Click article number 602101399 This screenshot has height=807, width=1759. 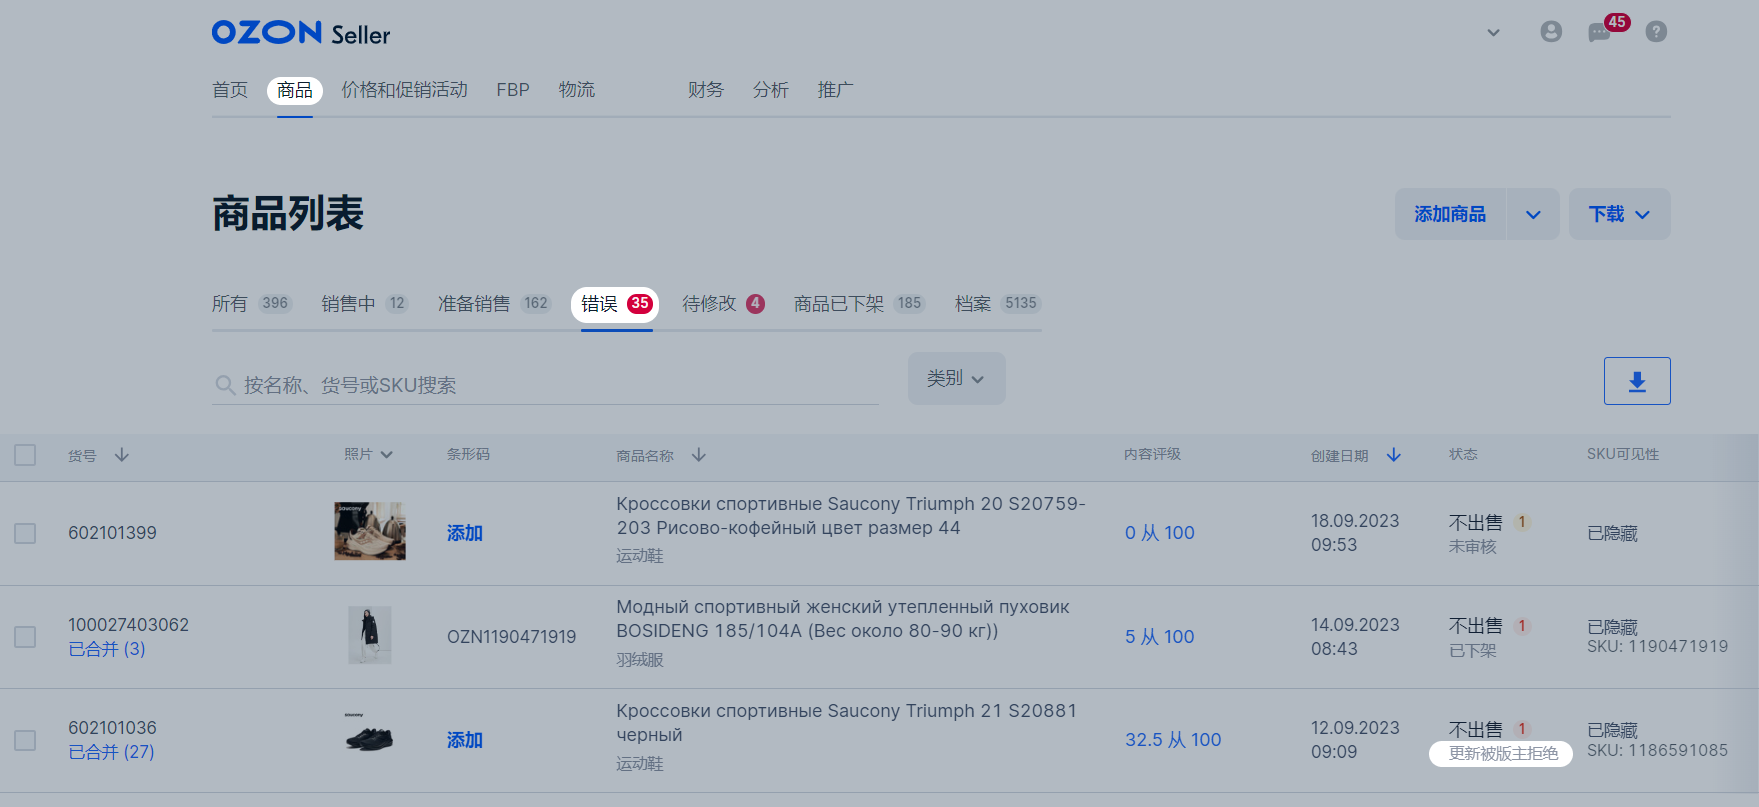113,533
